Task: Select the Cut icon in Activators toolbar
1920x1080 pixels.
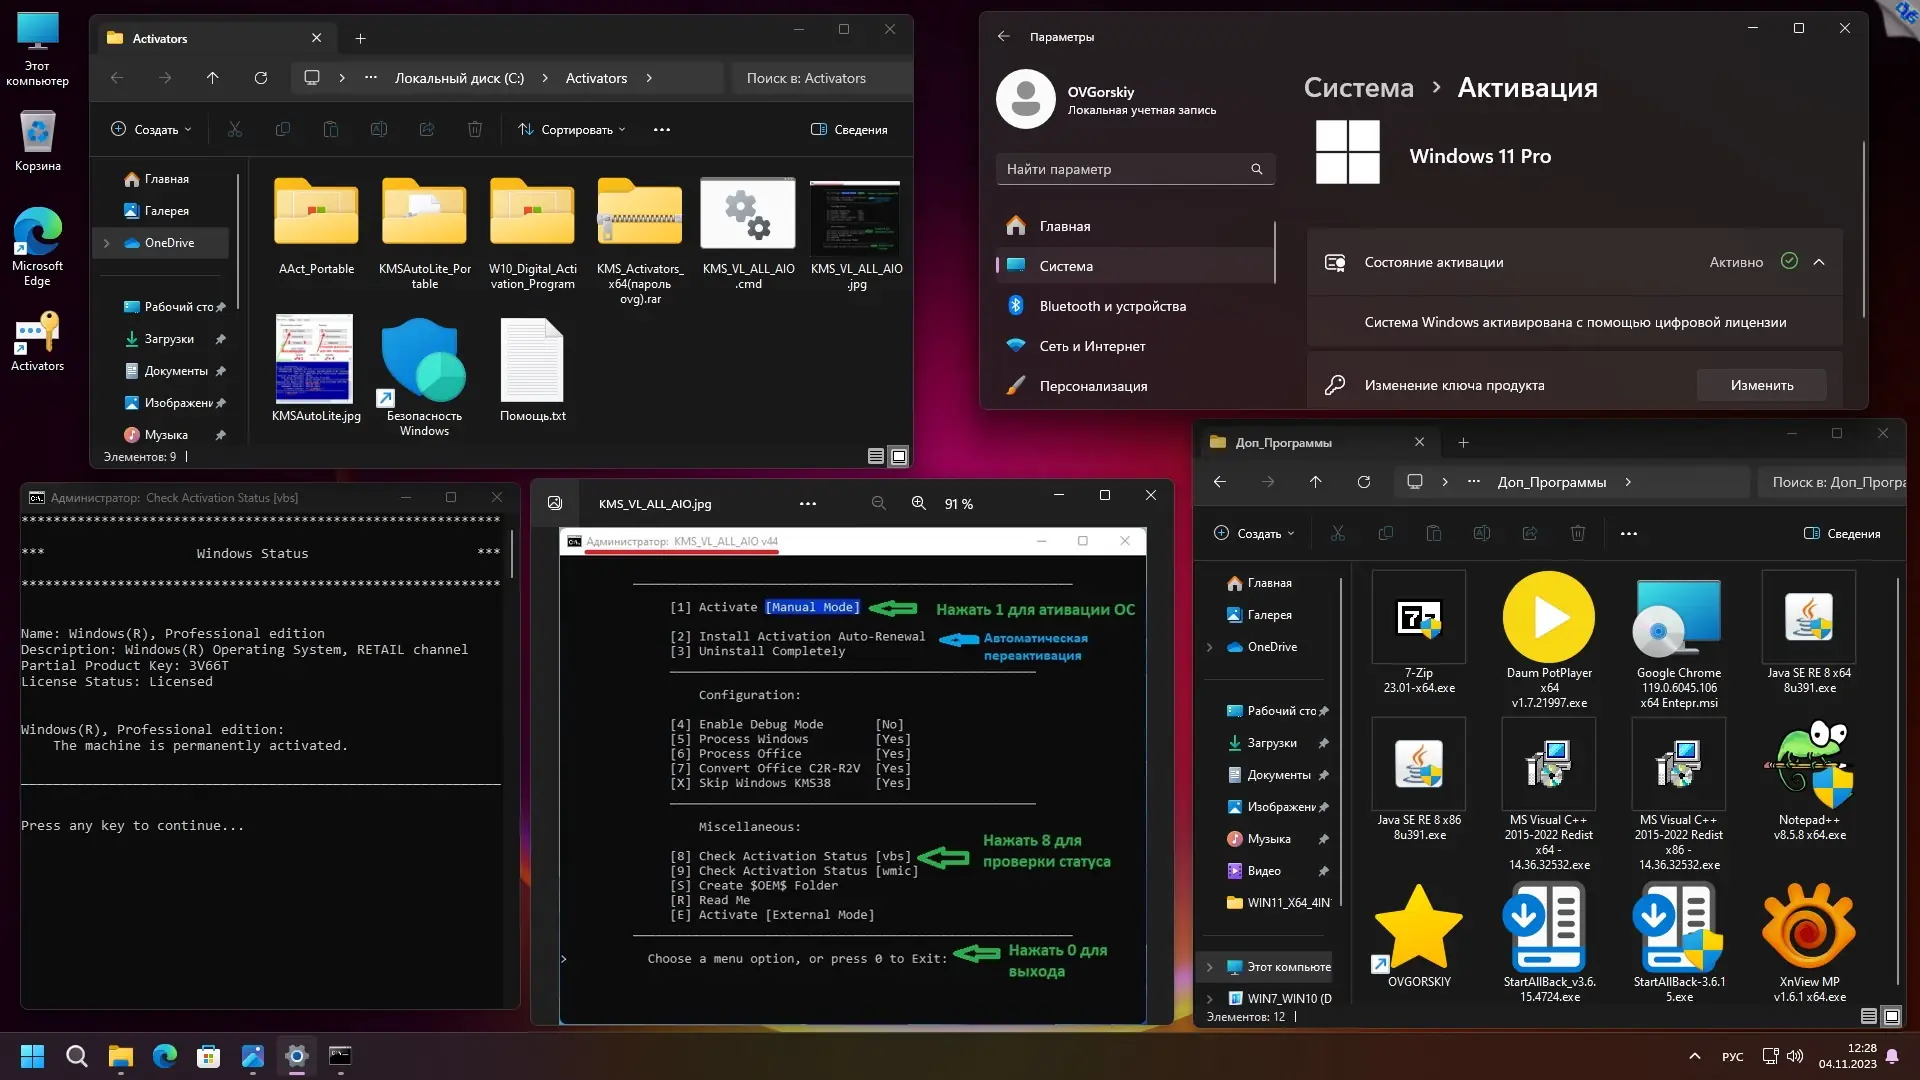Action: (x=234, y=129)
